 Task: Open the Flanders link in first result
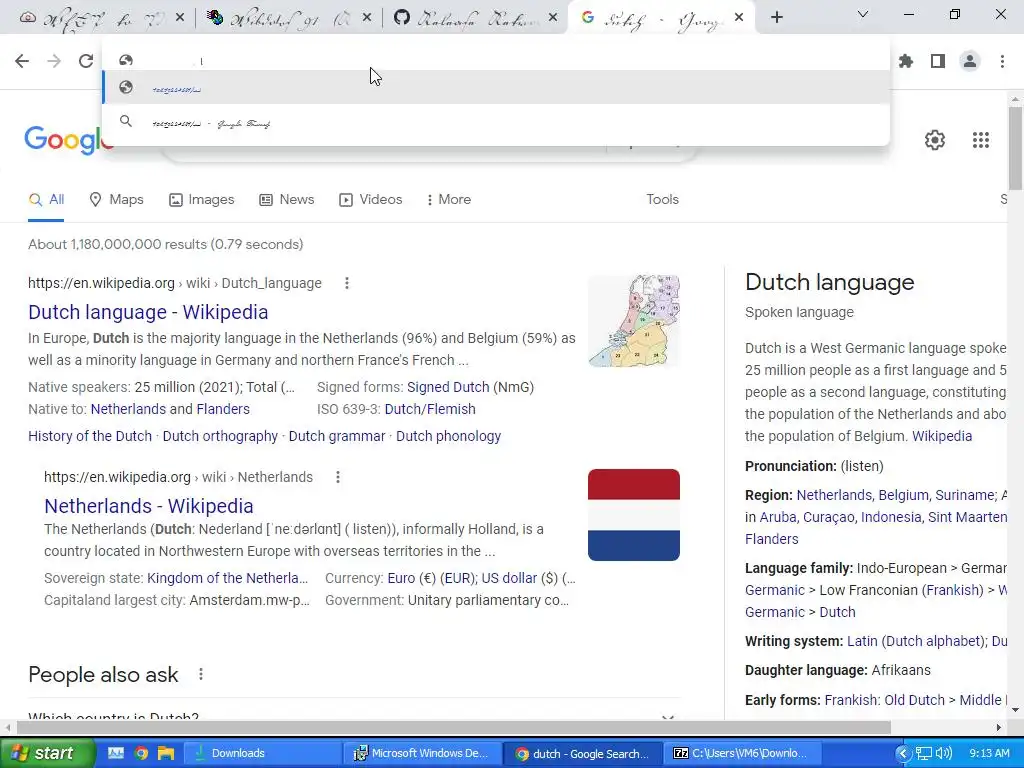tap(223, 409)
